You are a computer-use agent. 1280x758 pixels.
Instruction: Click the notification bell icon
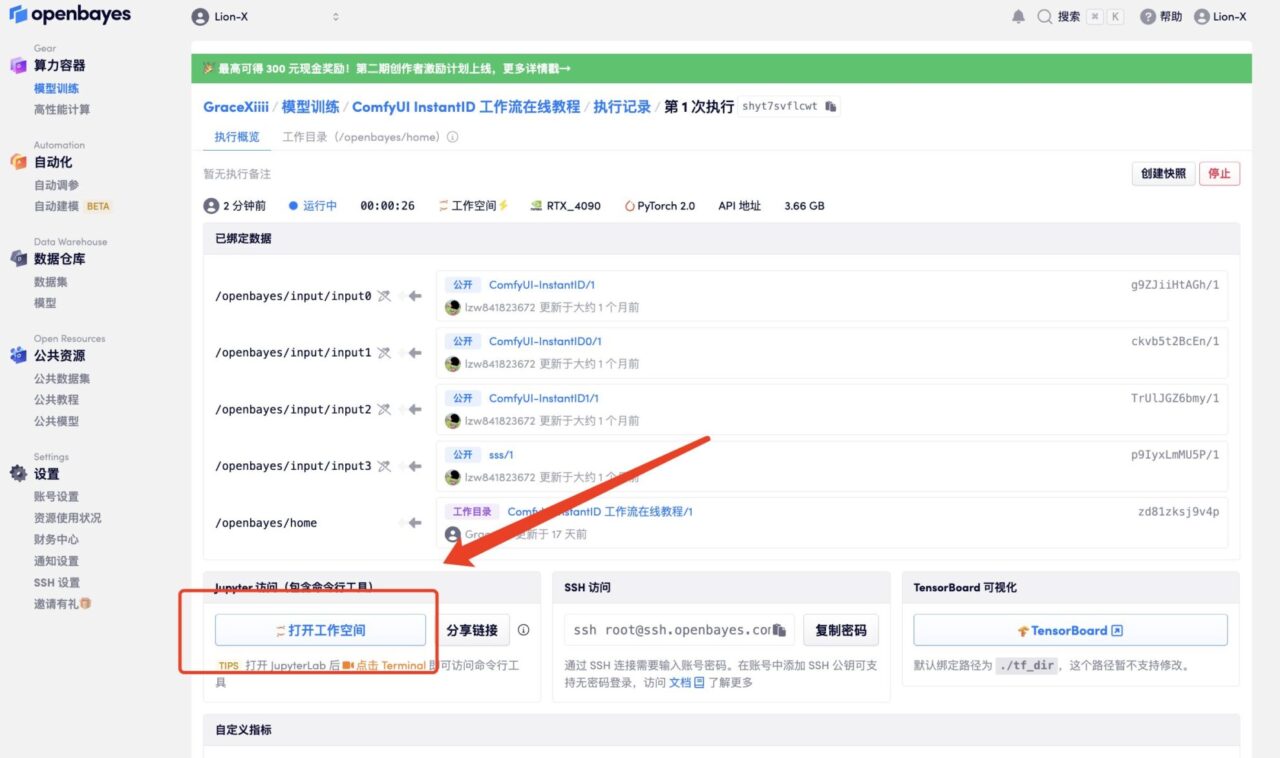coord(1018,17)
